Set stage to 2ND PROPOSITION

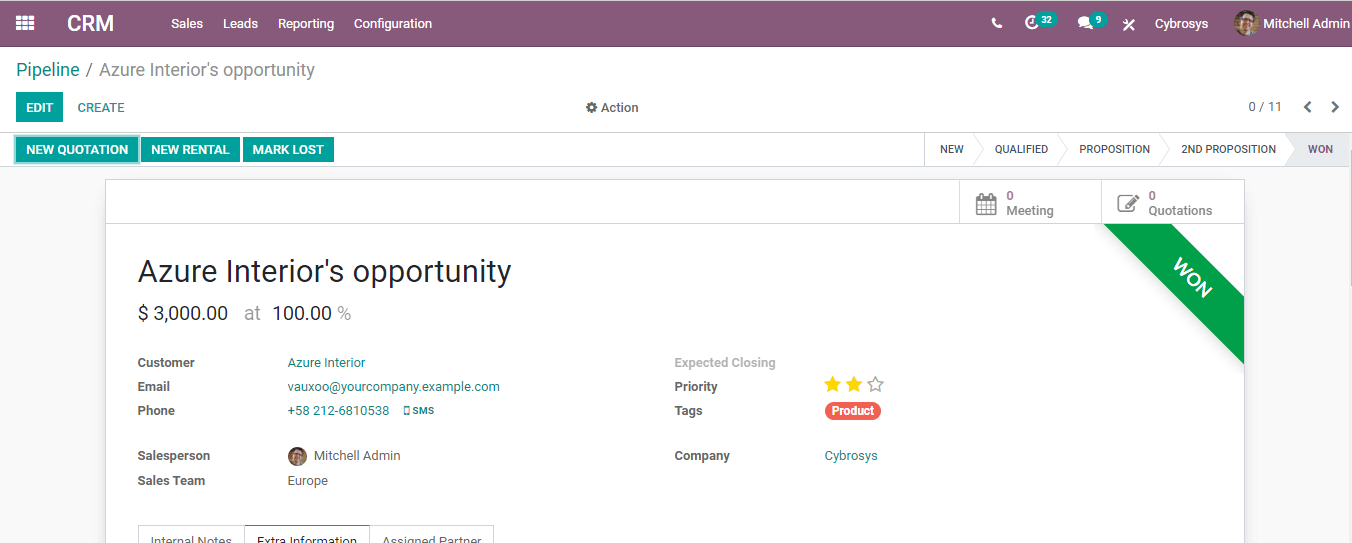(1228, 149)
